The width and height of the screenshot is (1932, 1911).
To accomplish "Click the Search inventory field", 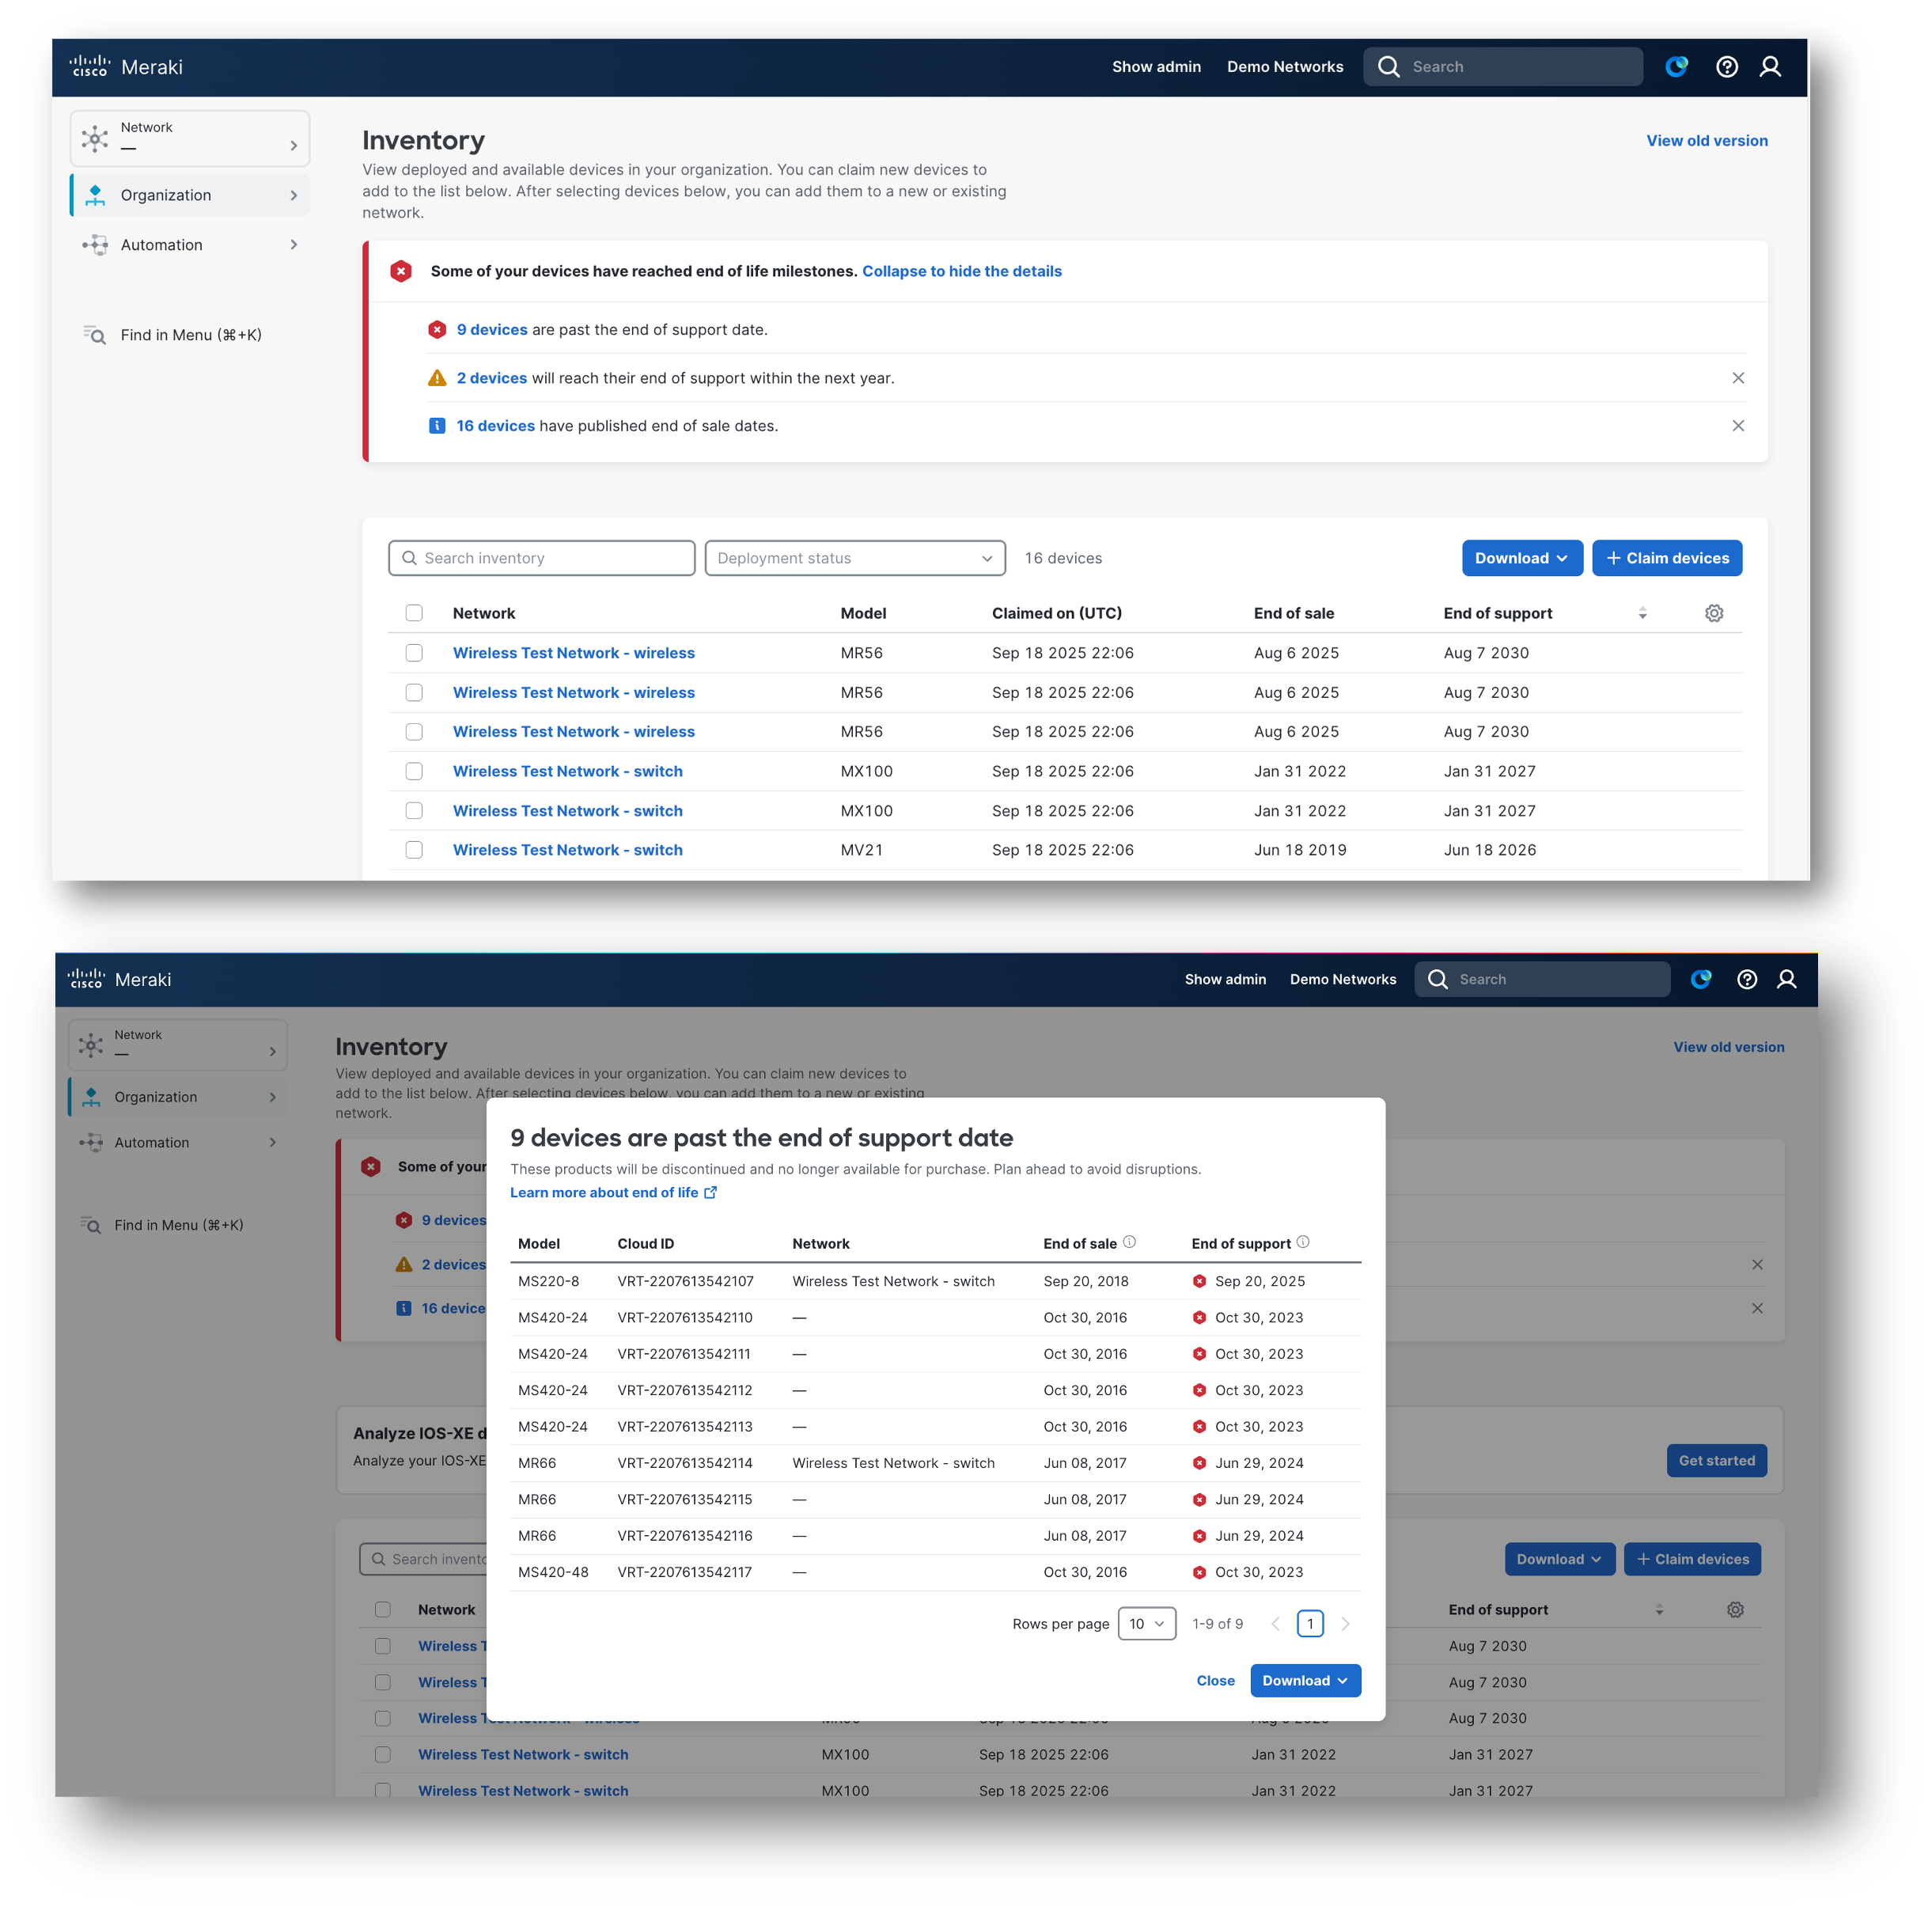I will (540, 558).
